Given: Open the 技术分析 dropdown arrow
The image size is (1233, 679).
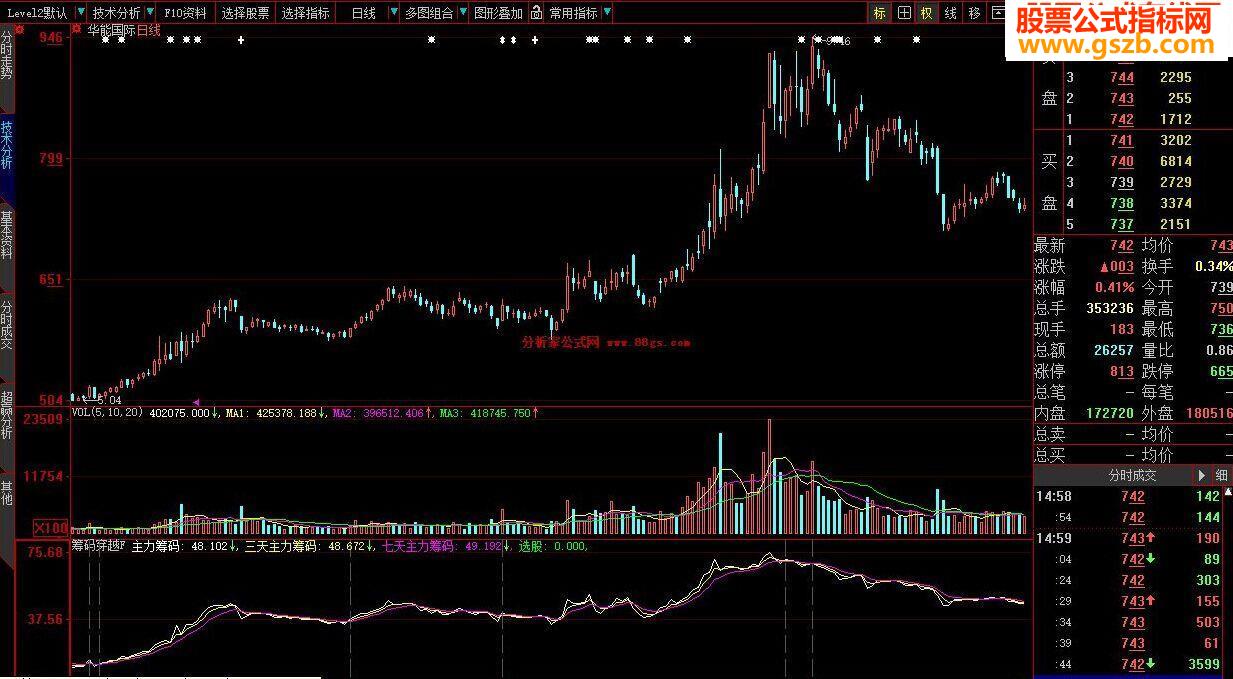Looking at the screenshot, I should 150,13.
